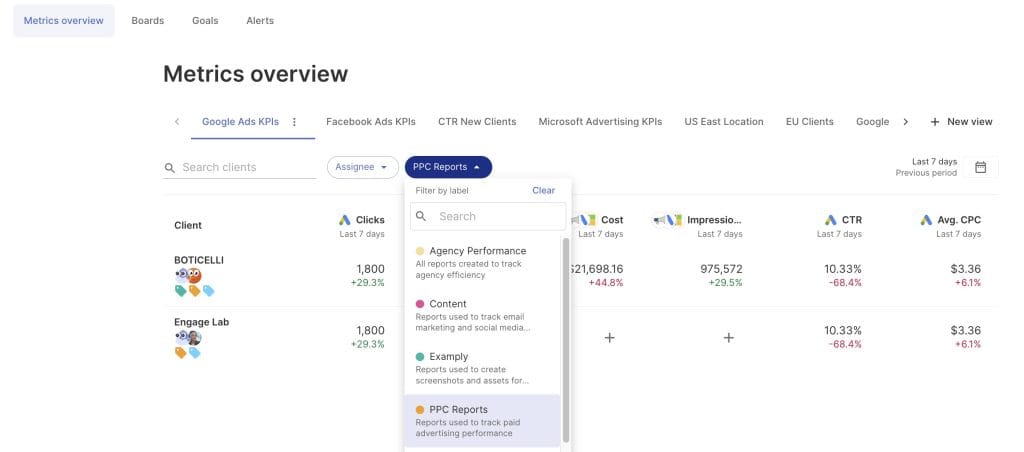Click the Client column header

[188, 225]
